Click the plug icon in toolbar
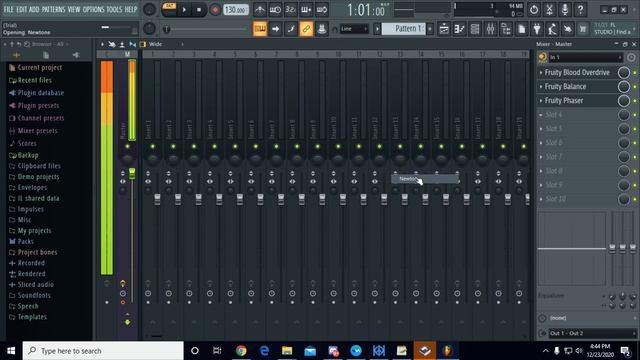The width and height of the screenshot is (640, 360). 537,29
